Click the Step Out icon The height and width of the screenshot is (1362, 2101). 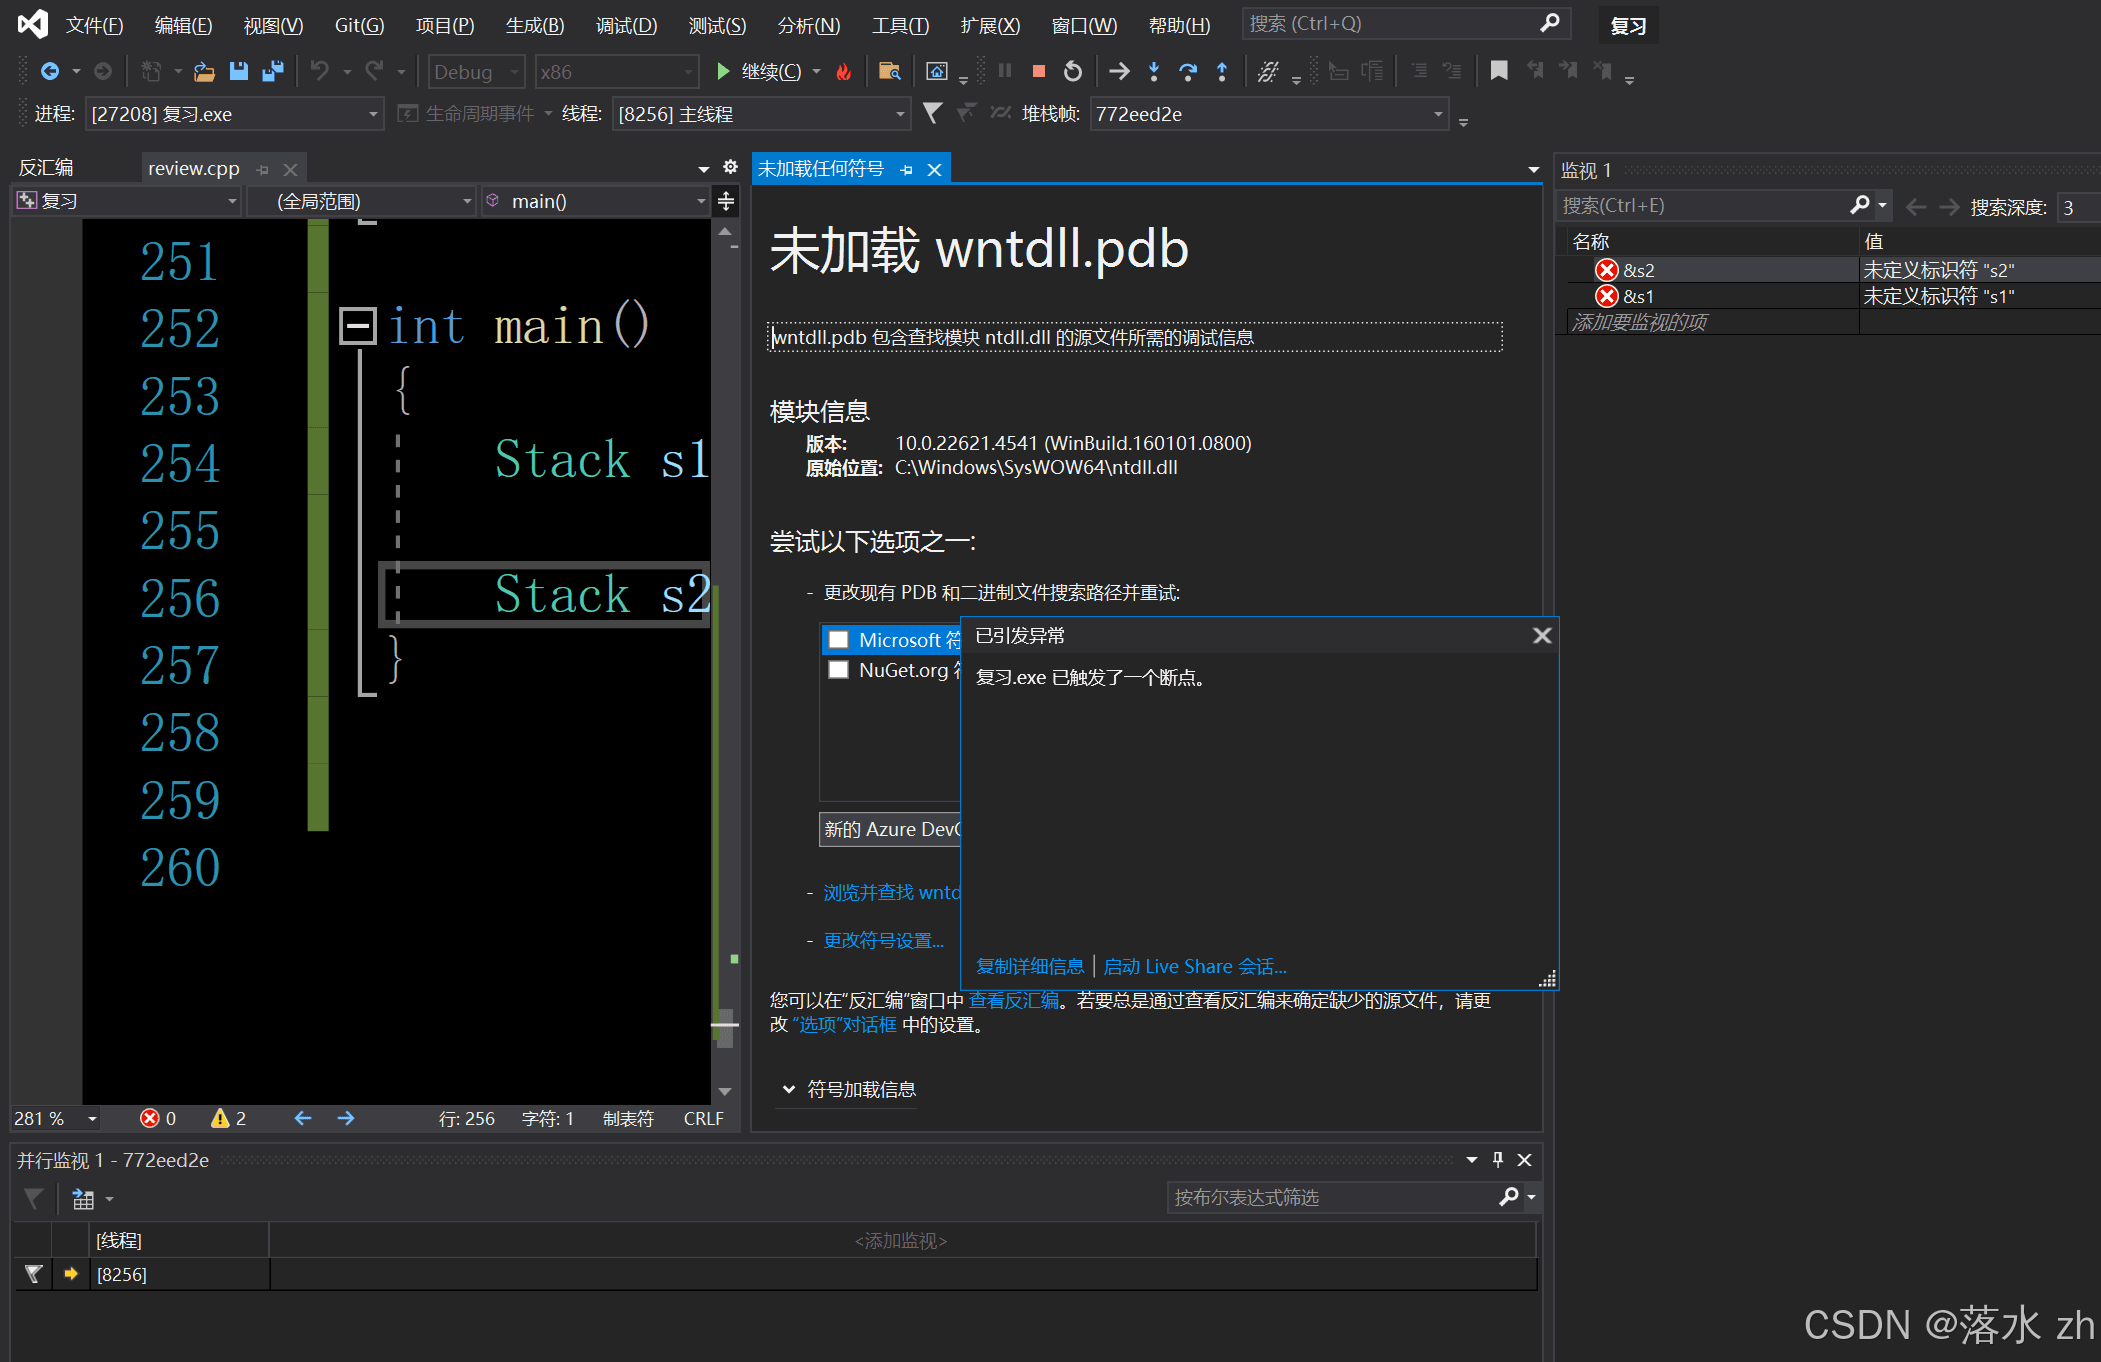(1222, 71)
